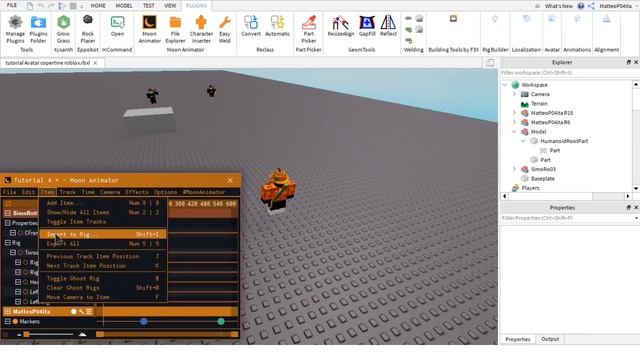Toggle the white circle on MatteoP04ita track
The height and width of the screenshot is (360, 640).
(x=74, y=311)
